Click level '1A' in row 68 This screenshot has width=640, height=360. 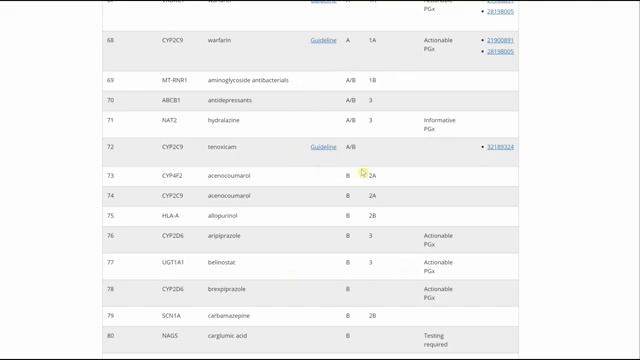(372, 40)
